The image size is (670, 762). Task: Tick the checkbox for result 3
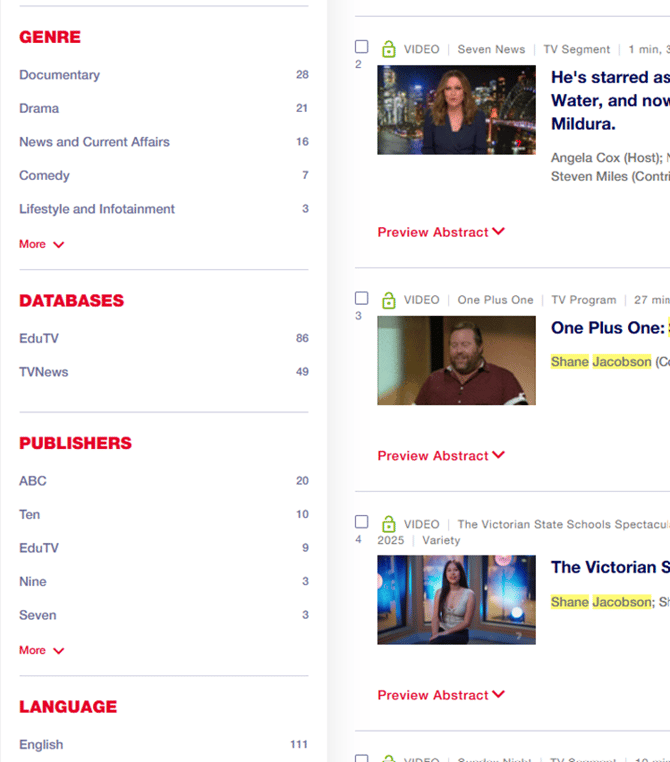[x=362, y=298]
